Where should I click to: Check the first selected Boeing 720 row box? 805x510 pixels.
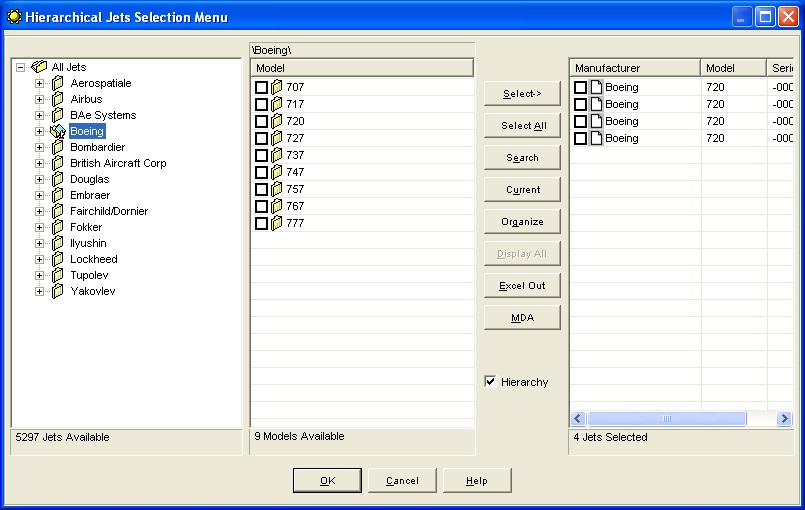coord(580,87)
